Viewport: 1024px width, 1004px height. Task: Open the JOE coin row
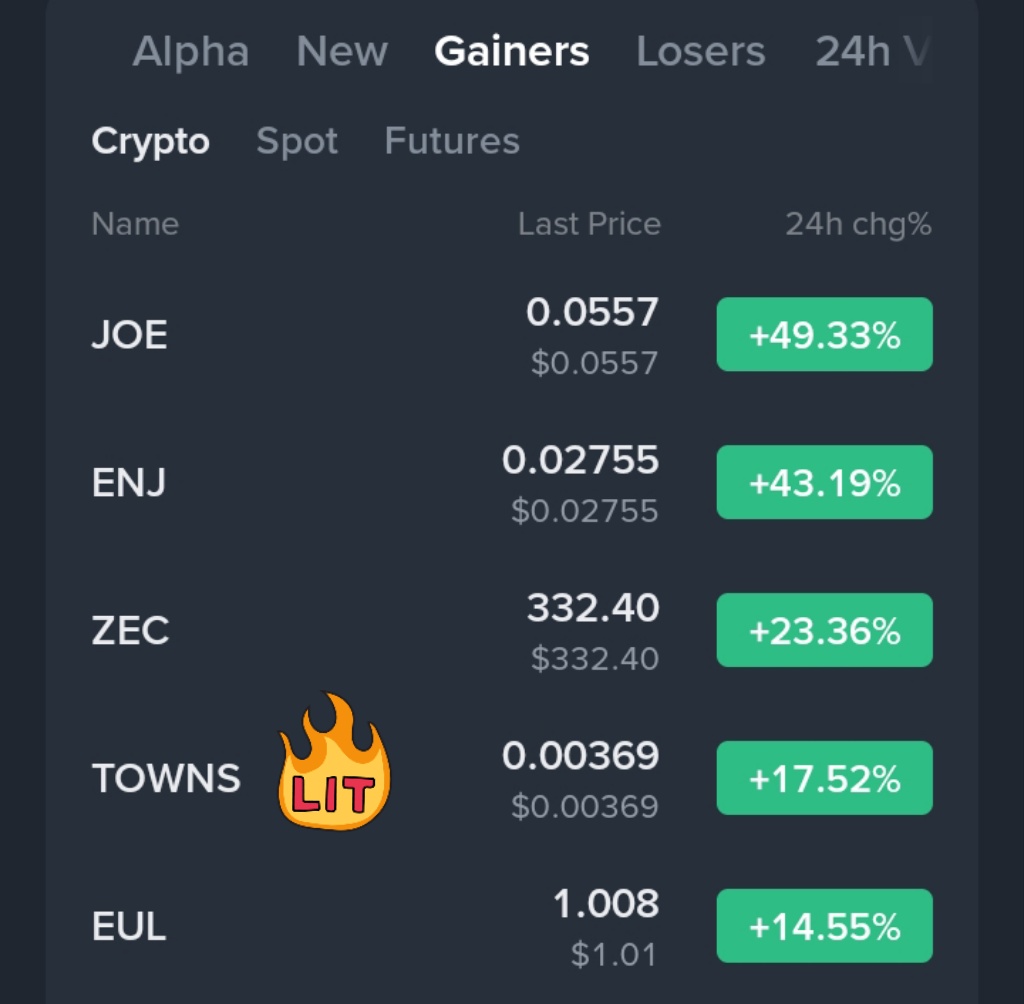129,335
